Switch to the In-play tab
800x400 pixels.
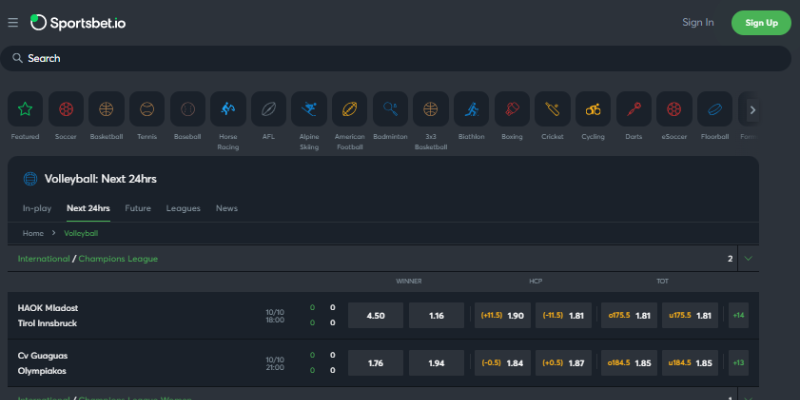point(38,208)
